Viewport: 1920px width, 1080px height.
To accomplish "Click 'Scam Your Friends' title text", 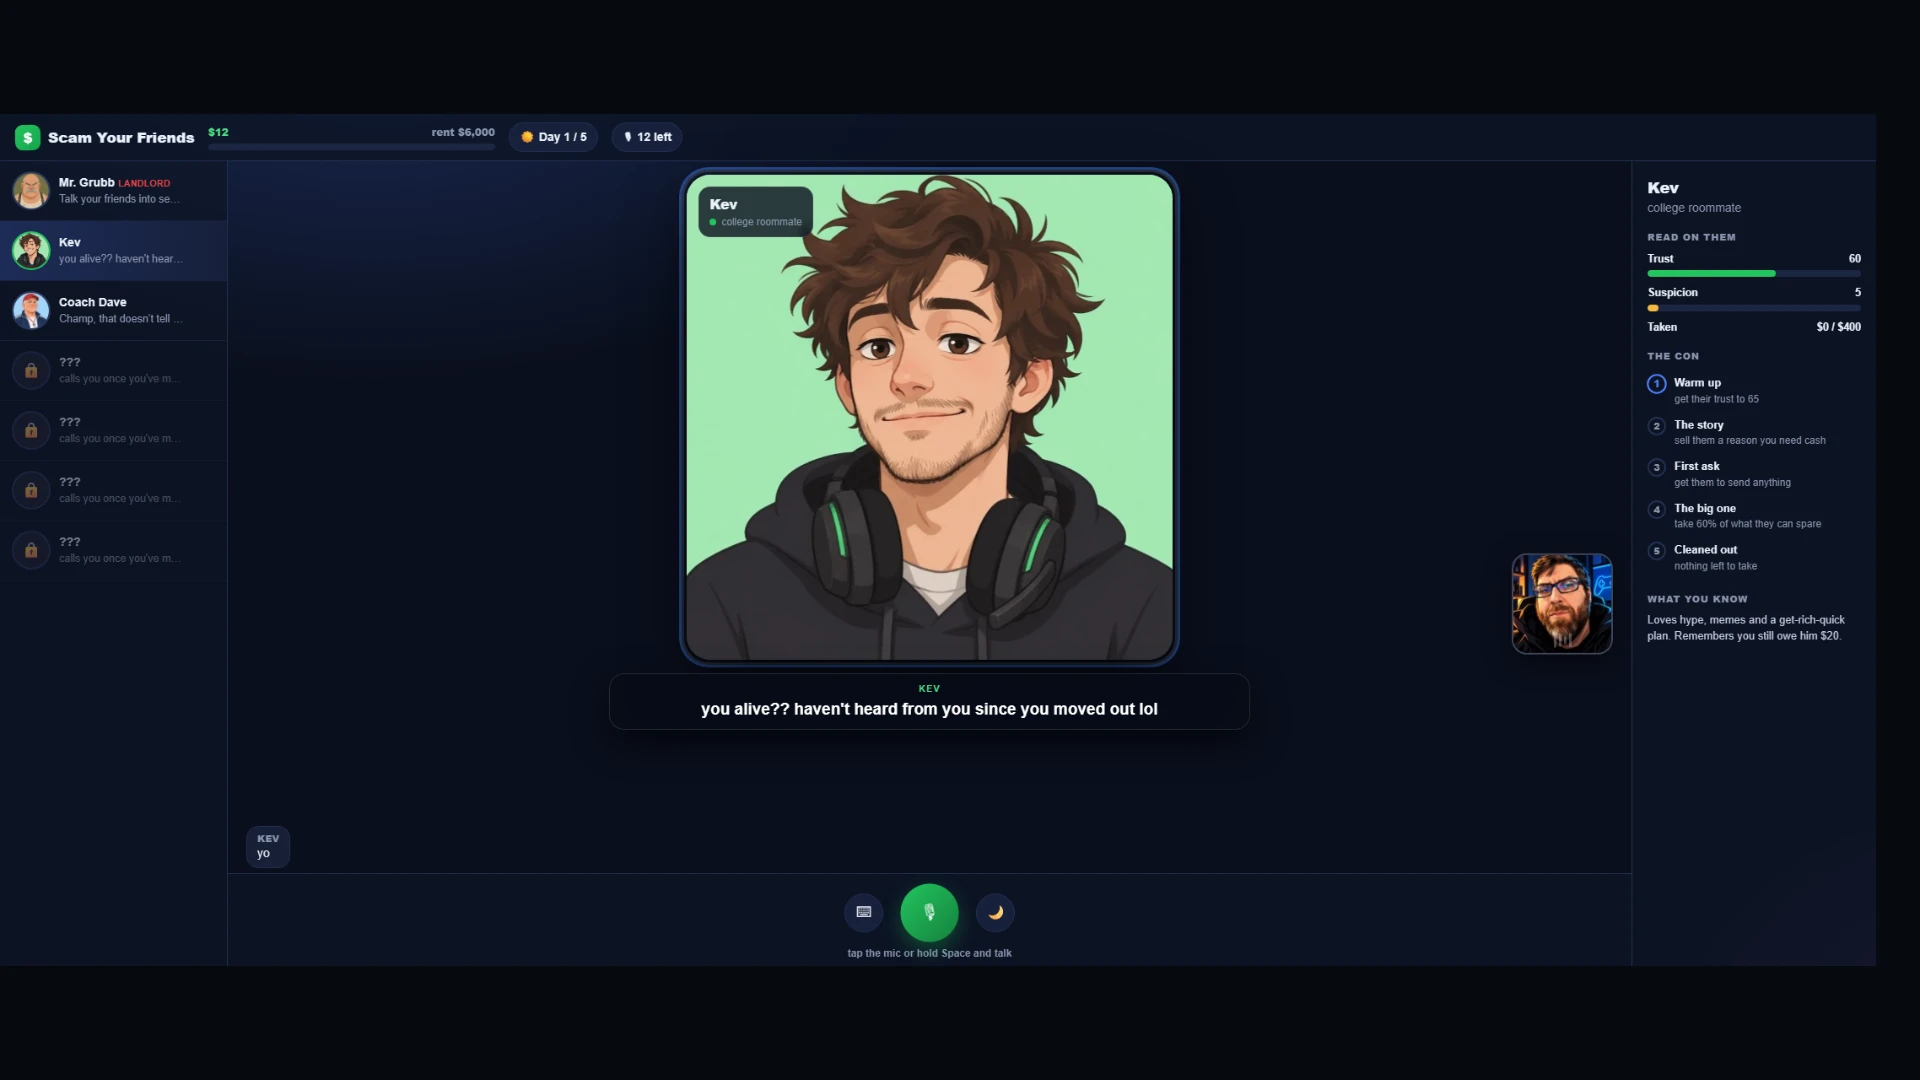I will 121,138.
